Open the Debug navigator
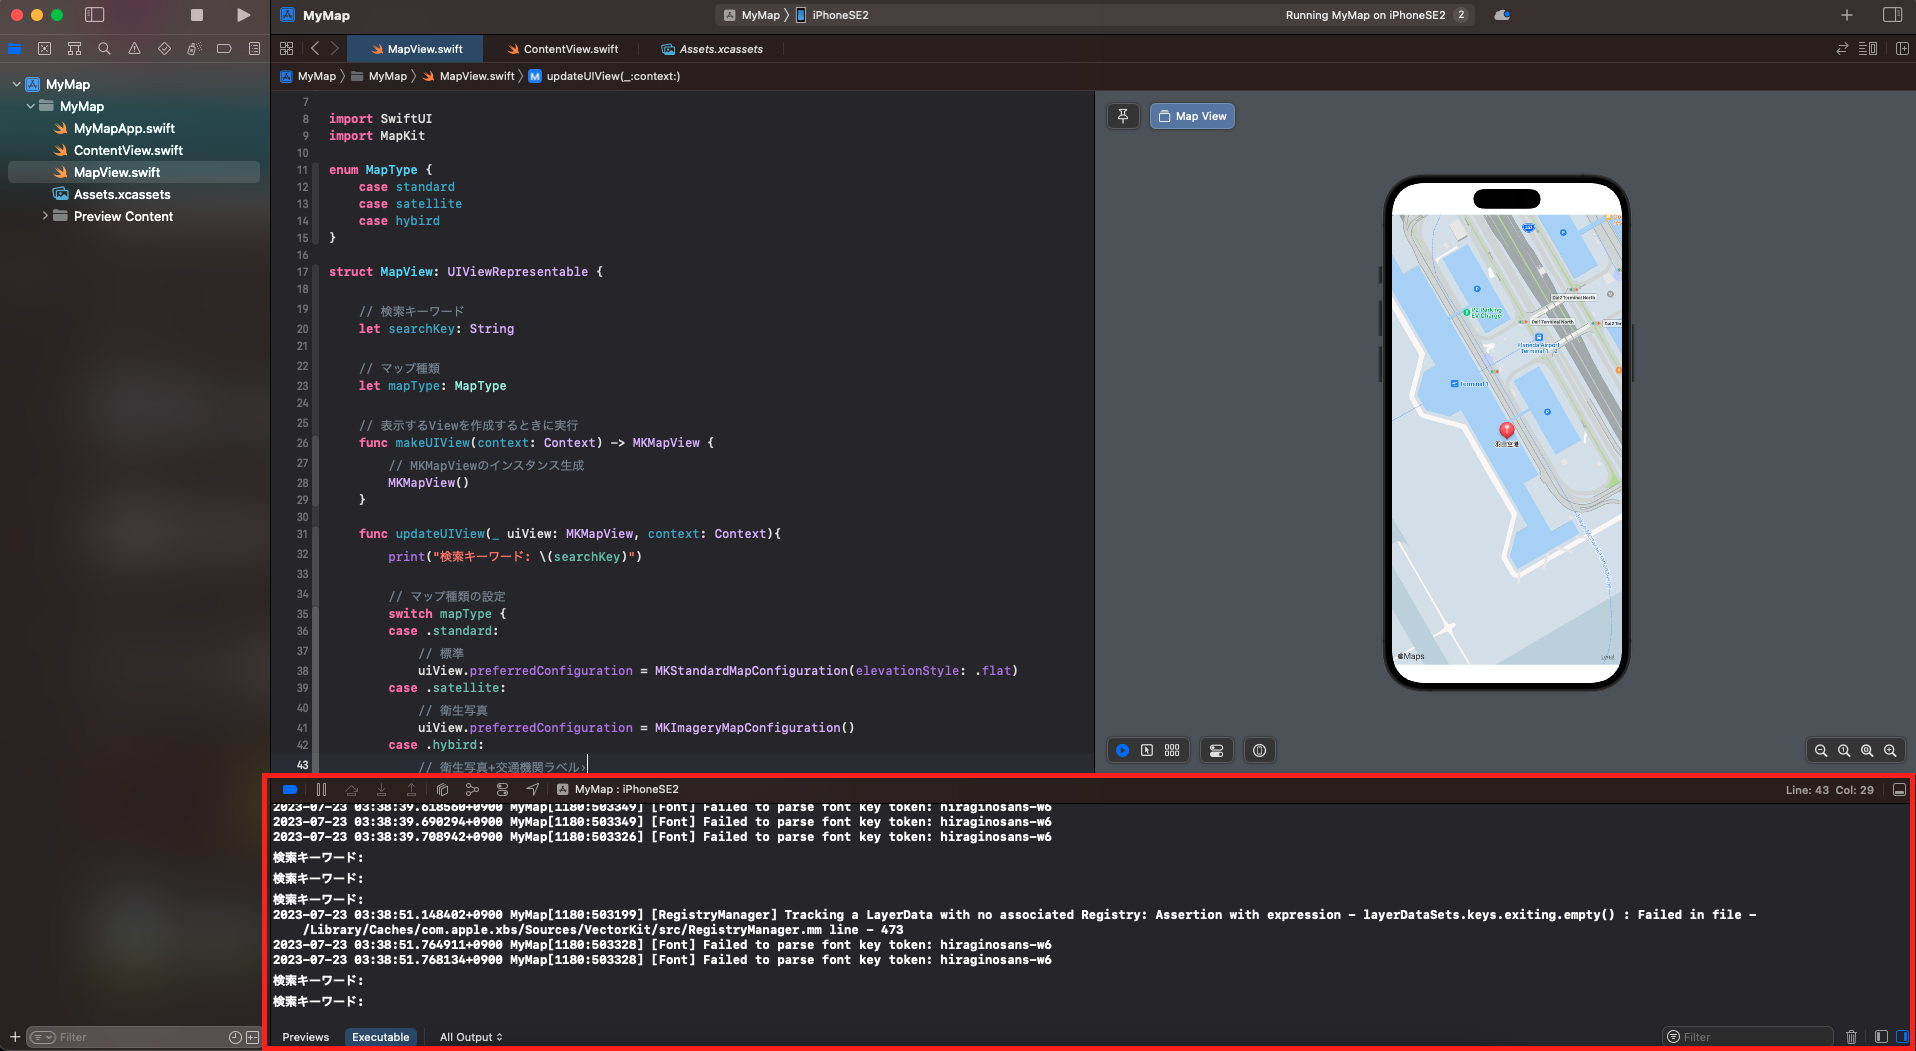The image size is (1916, 1051). [194, 48]
